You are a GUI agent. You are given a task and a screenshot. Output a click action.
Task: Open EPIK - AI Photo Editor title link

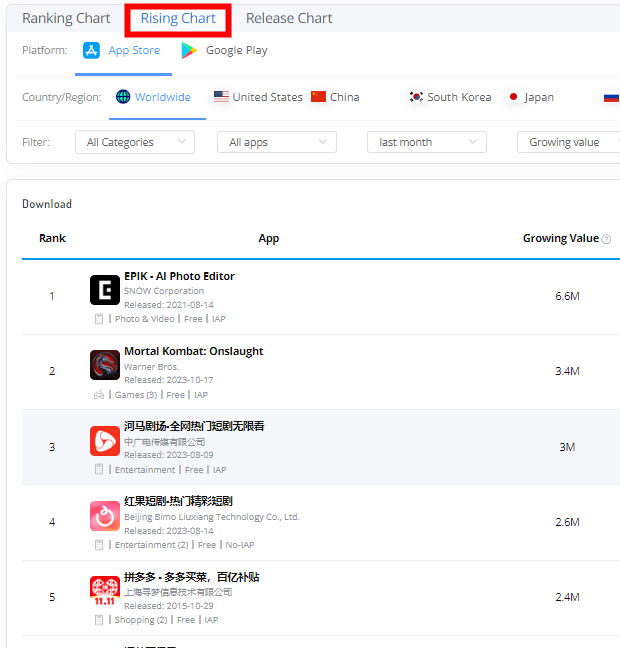tap(179, 276)
